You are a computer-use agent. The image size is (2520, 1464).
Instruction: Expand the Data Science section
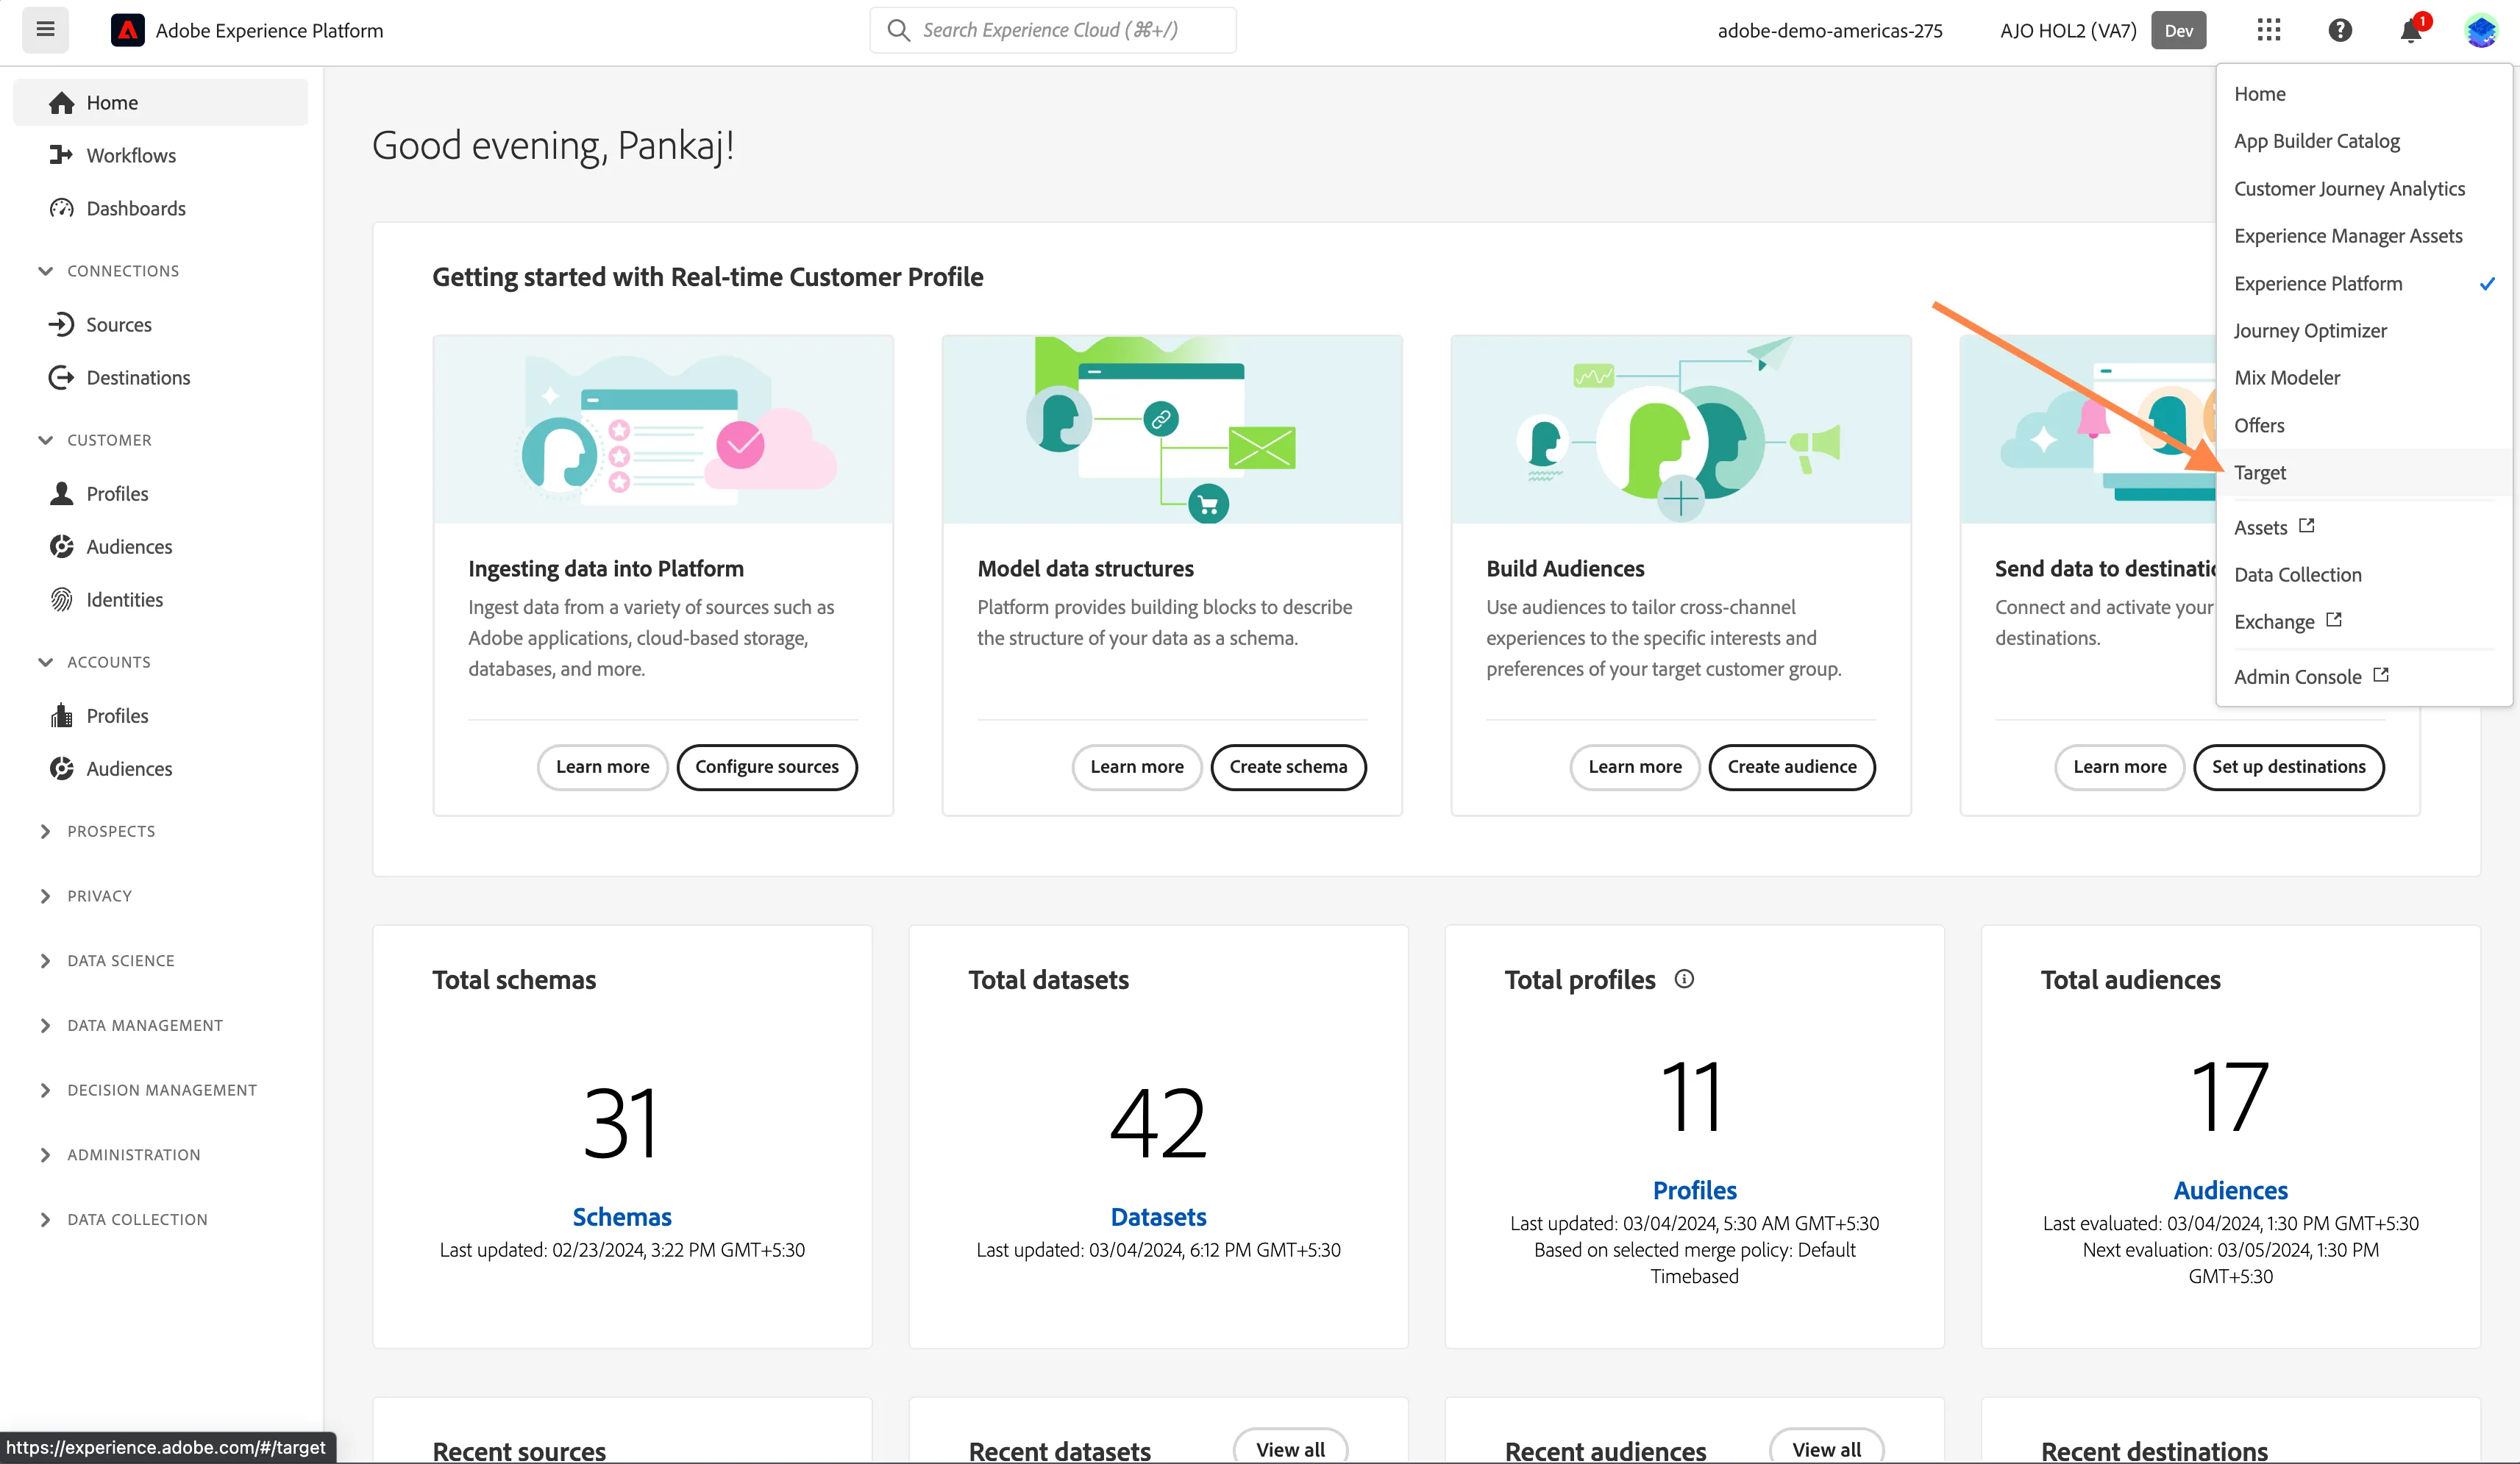[x=106, y=960]
